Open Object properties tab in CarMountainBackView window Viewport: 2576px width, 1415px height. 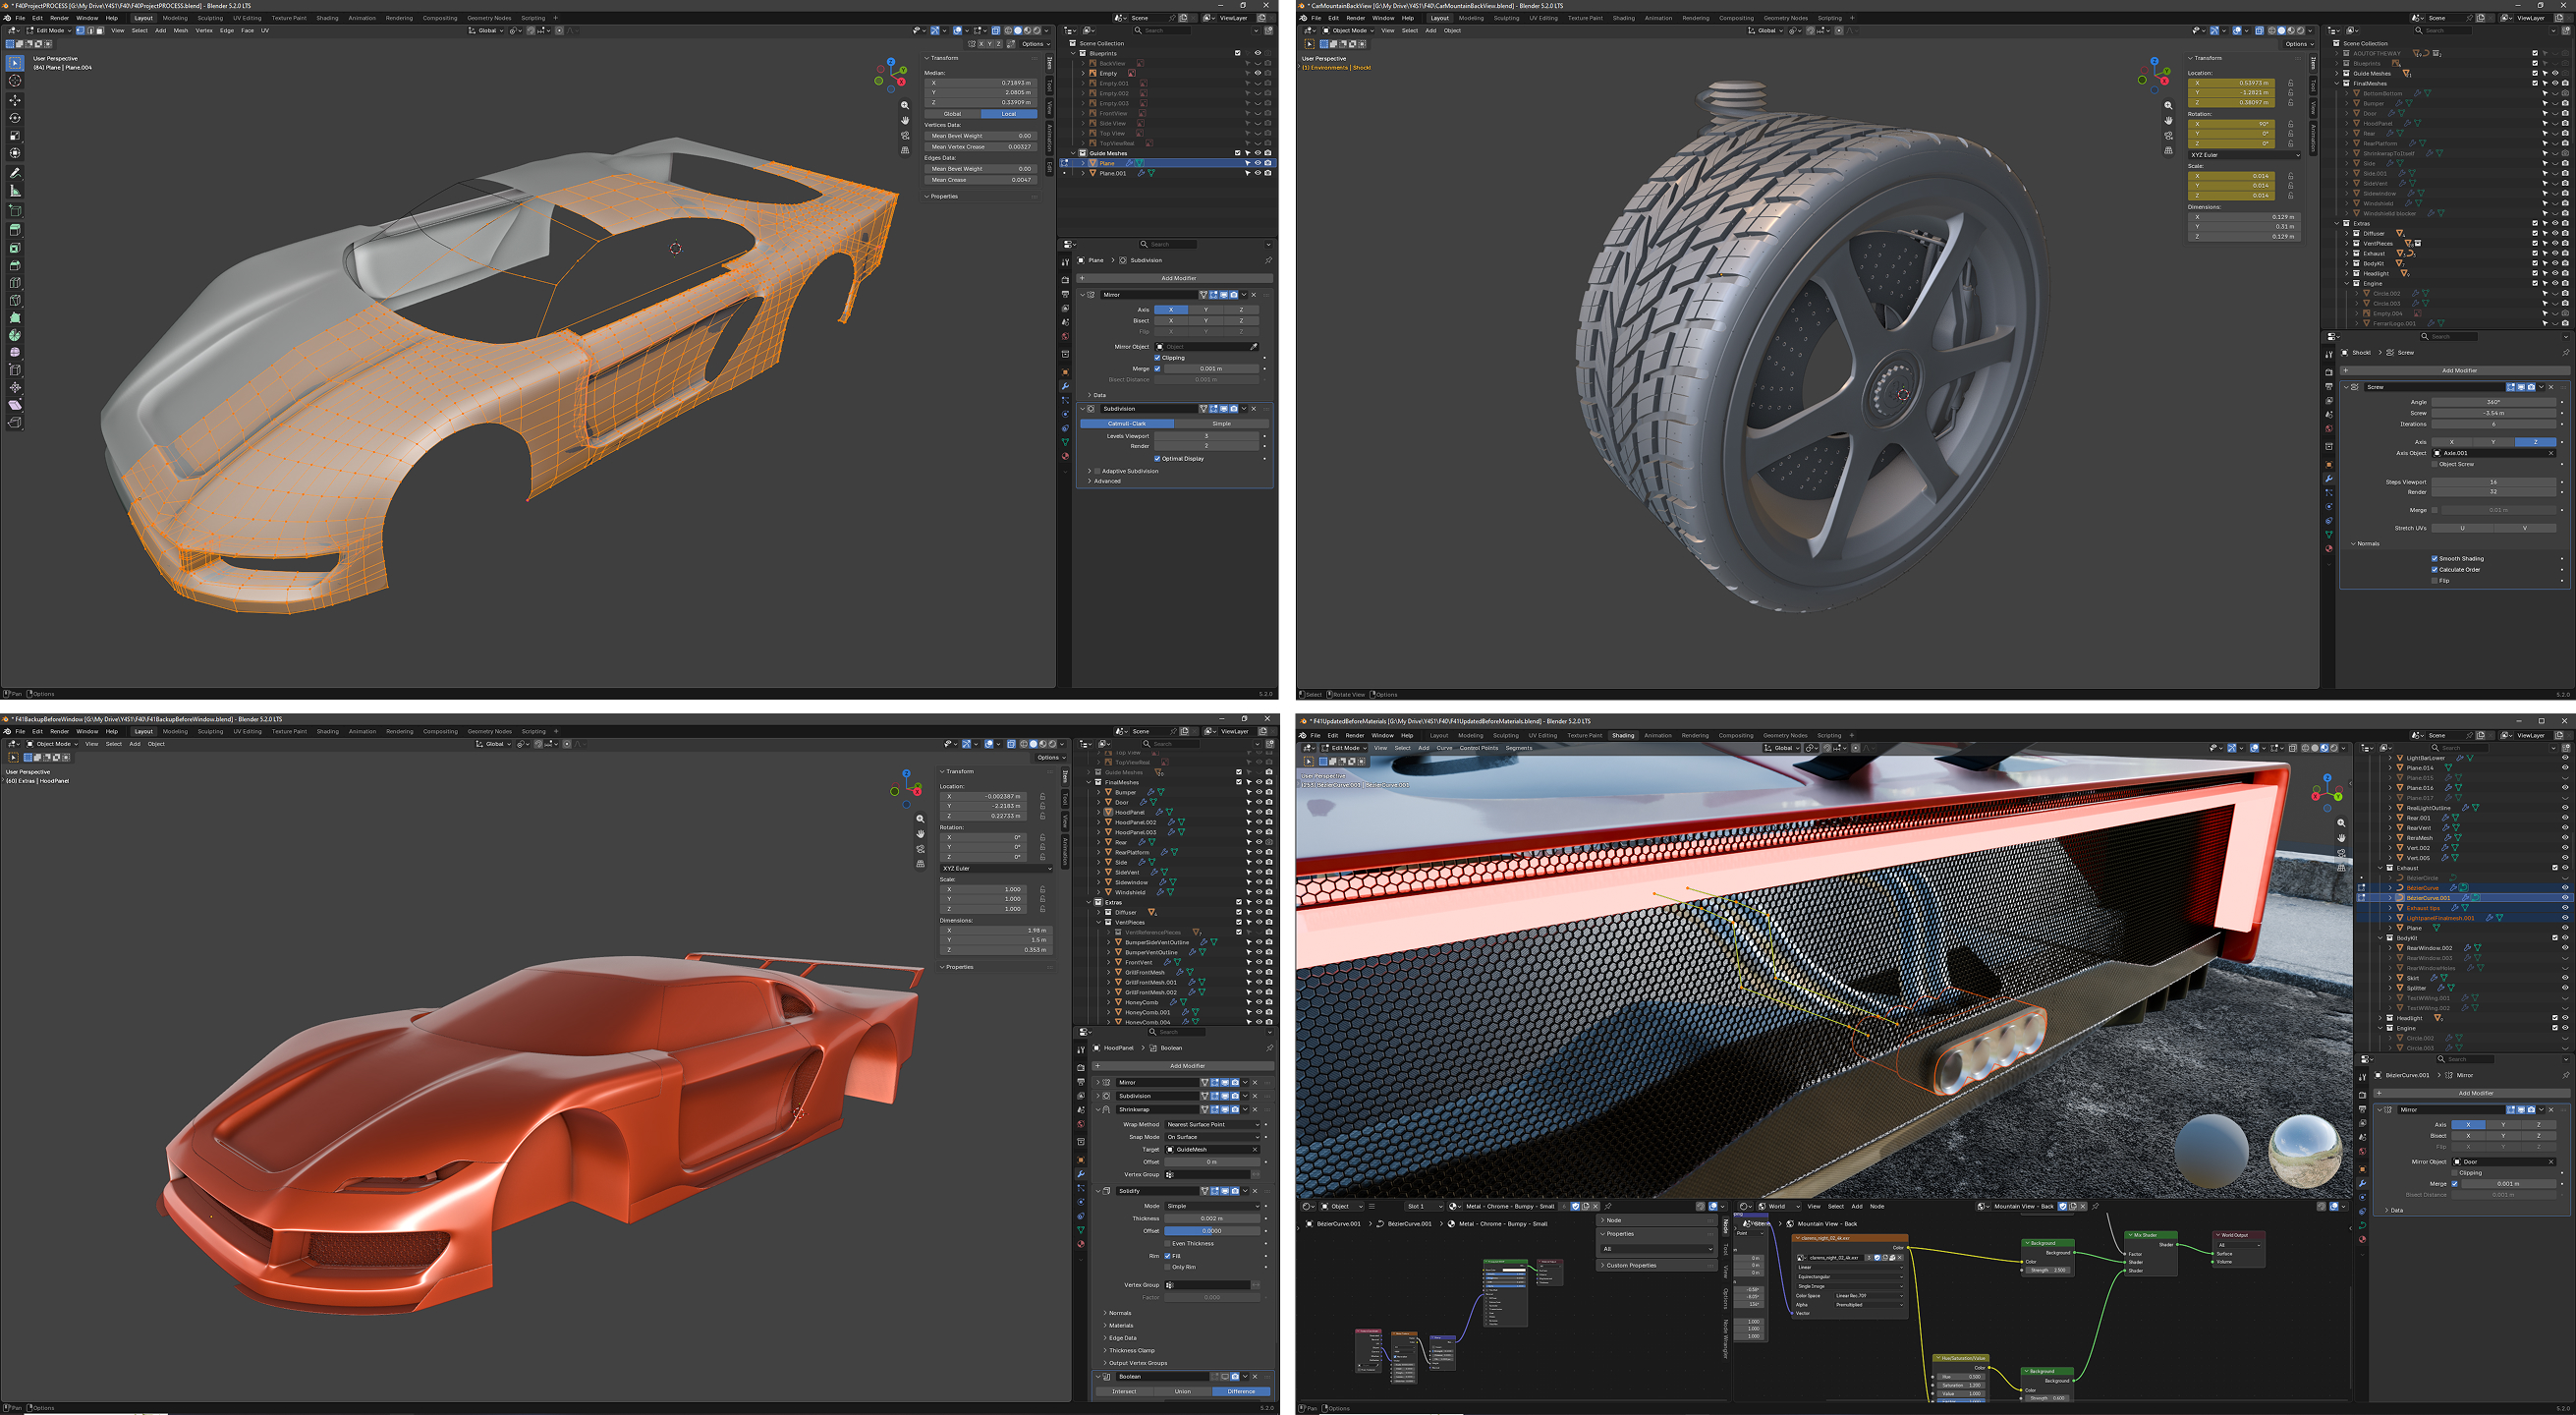point(2329,464)
